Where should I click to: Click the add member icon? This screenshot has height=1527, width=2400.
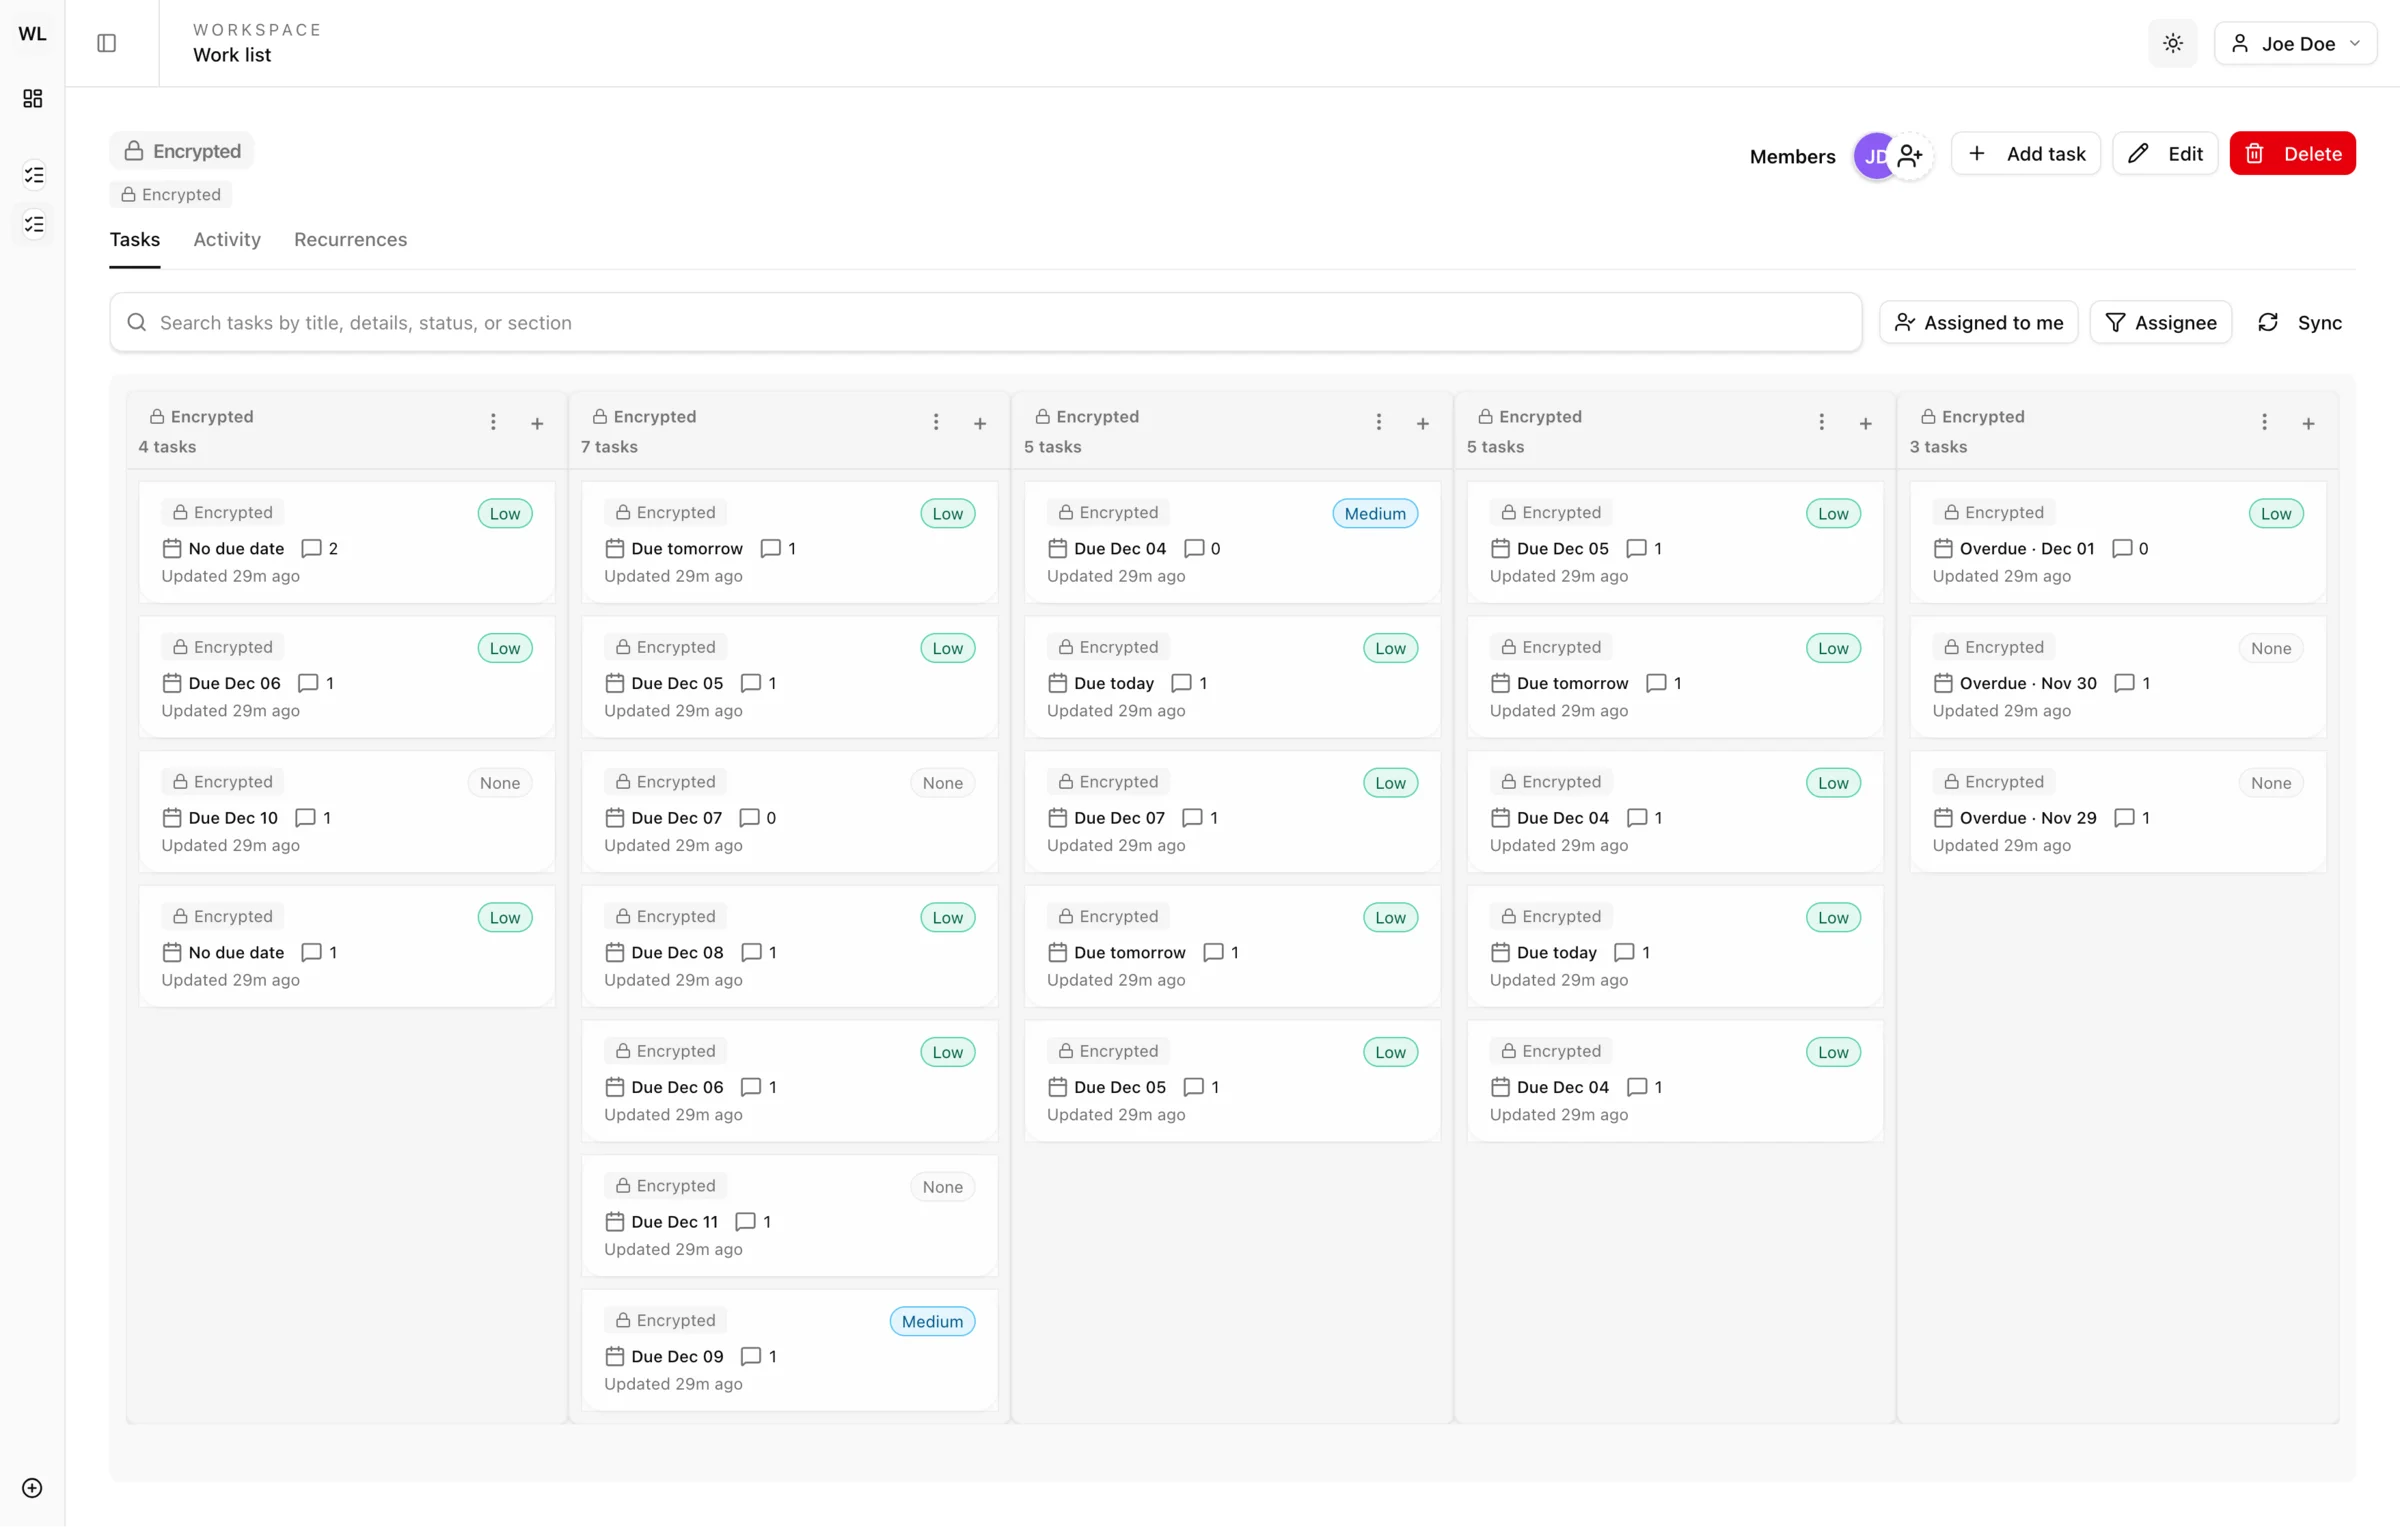(x=1911, y=156)
